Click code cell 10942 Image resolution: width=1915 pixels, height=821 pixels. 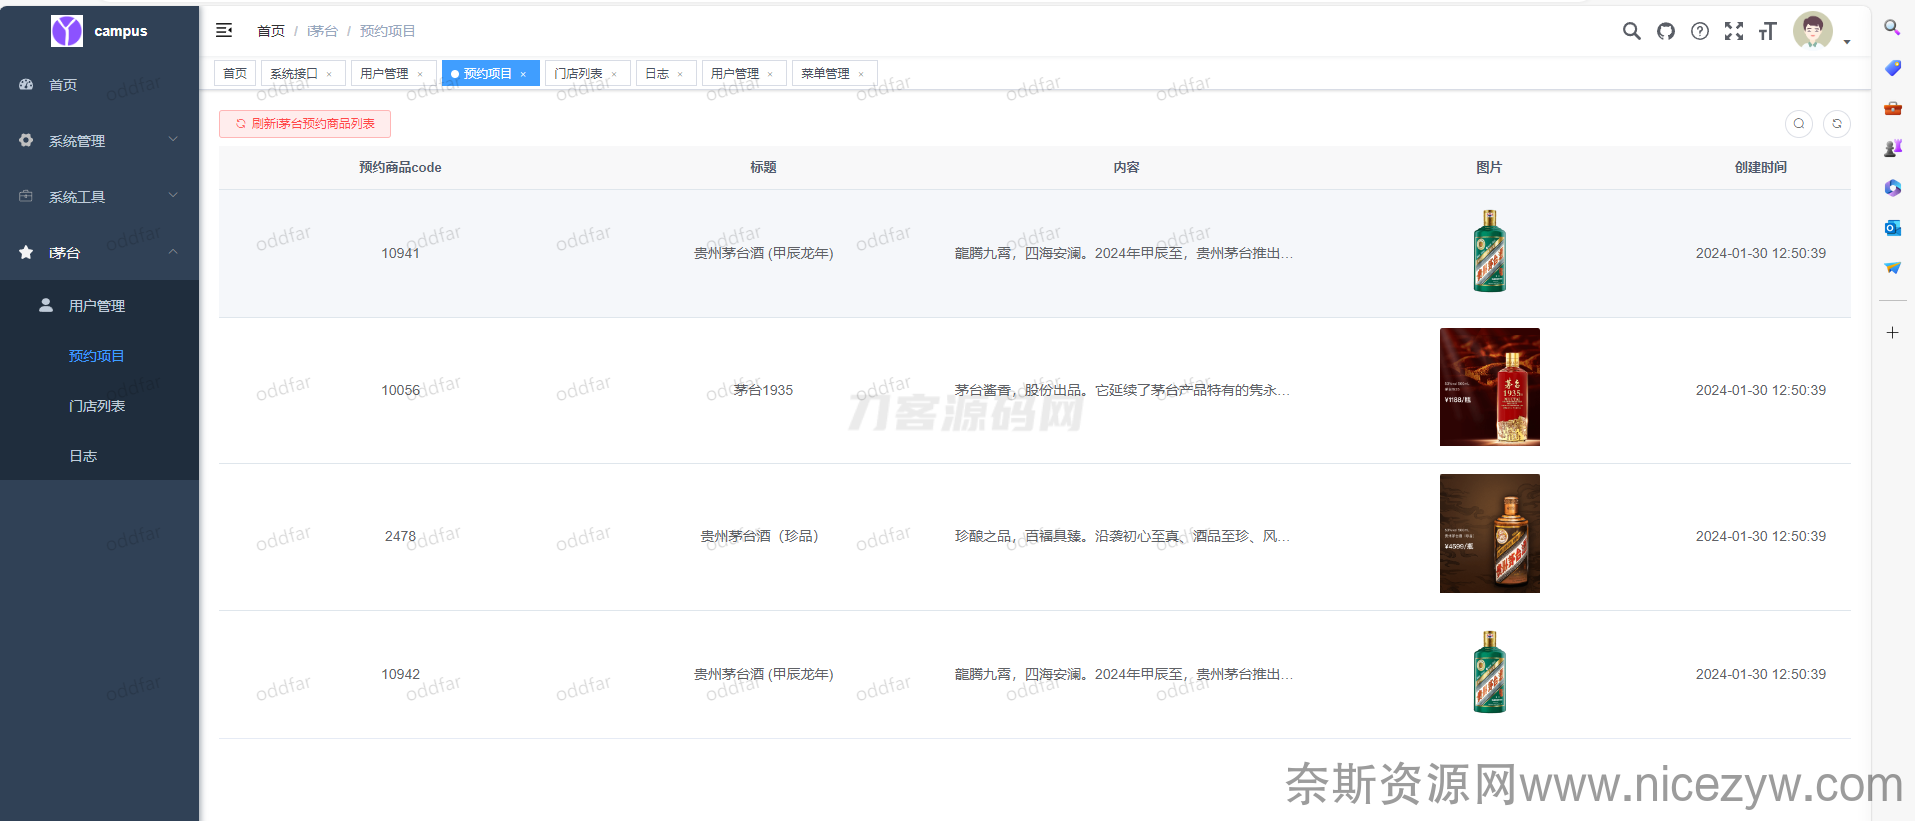[400, 674]
